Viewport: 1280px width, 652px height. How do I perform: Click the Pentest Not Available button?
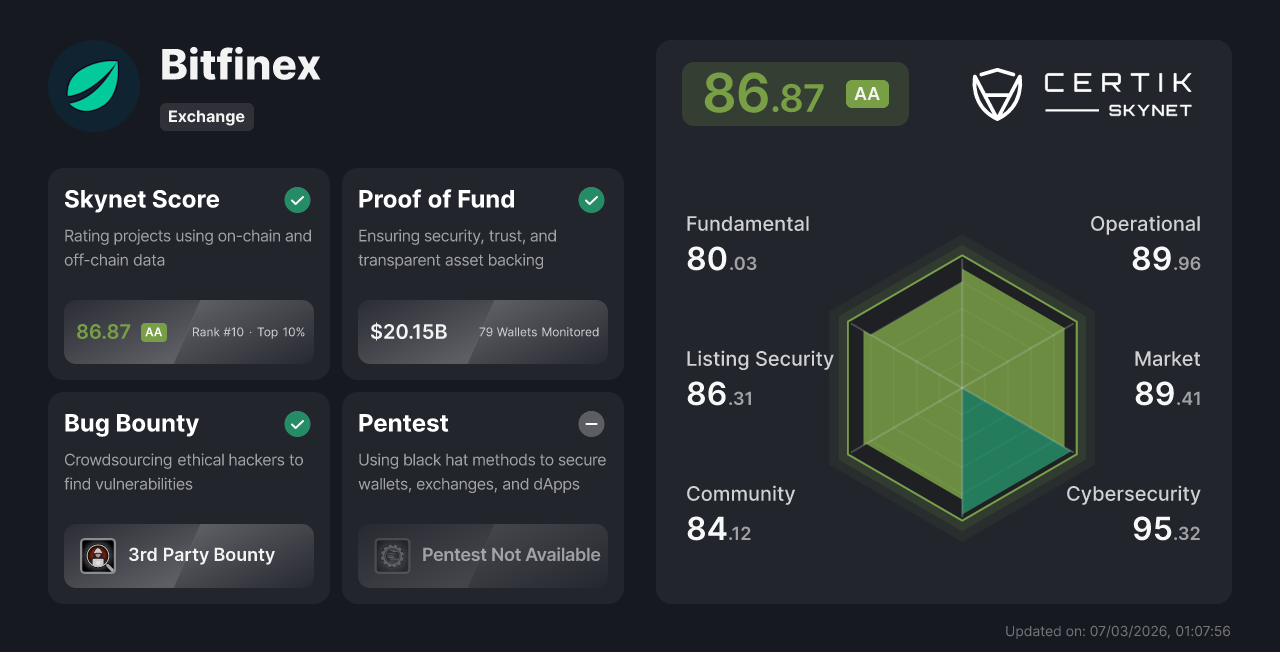[483, 556]
